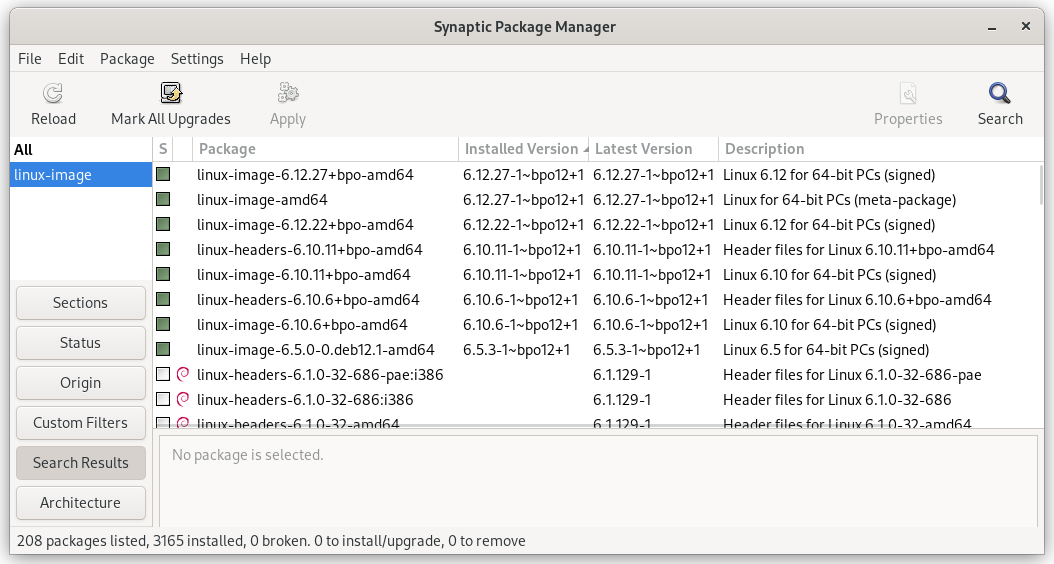
Task: Toggle status box of linux-image-6.10.6+bpo-amd64
Action: (163, 325)
